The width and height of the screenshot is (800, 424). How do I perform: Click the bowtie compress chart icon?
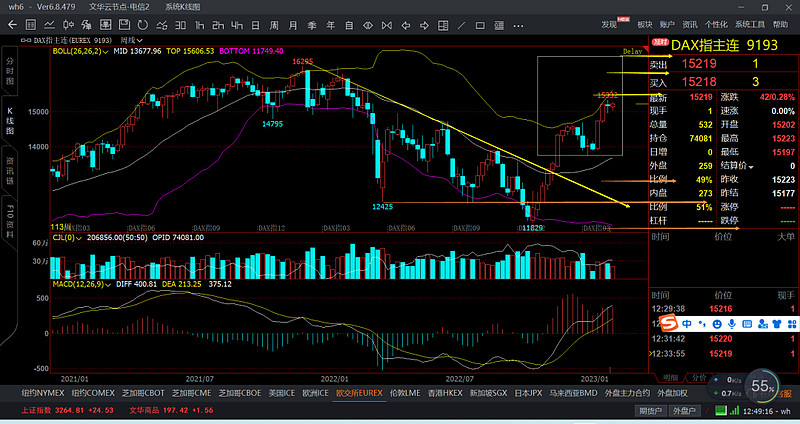(x=387, y=25)
